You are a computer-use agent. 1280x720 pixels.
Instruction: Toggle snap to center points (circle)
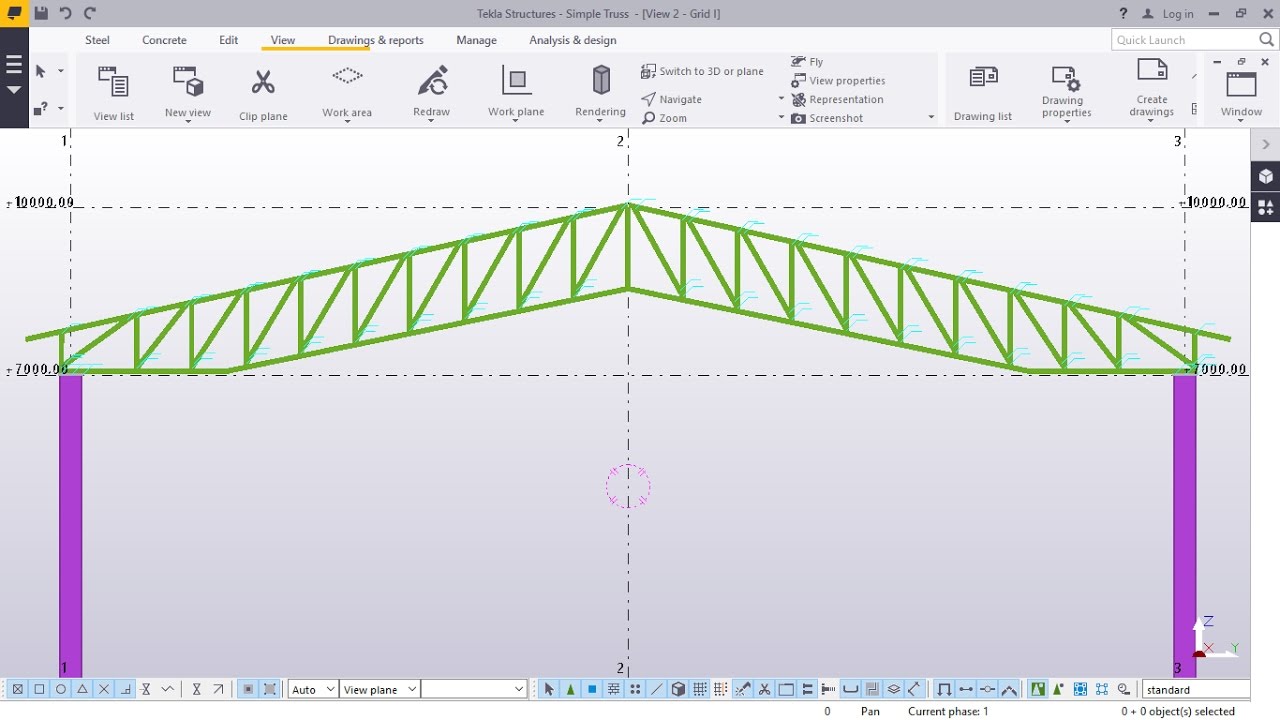(61, 689)
